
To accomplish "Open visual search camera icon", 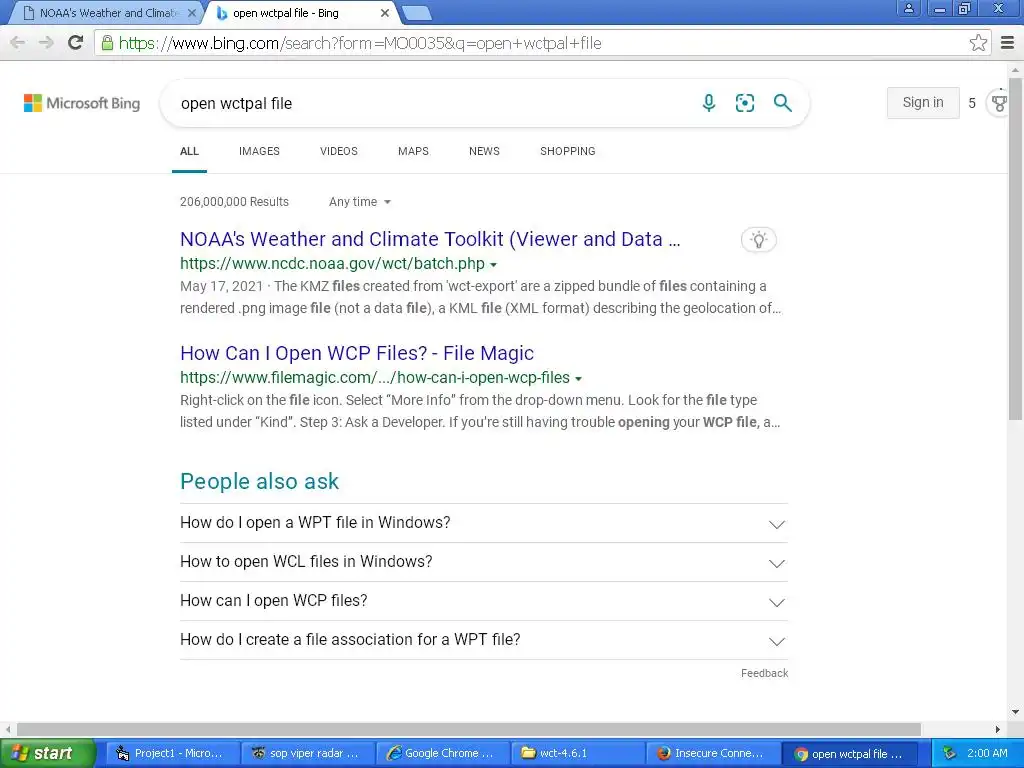I will coord(744,103).
